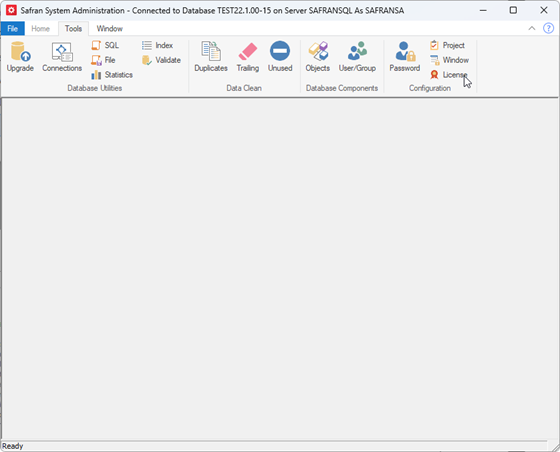Run the Index utility
The image size is (560, 452).
click(x=158, y=45)
